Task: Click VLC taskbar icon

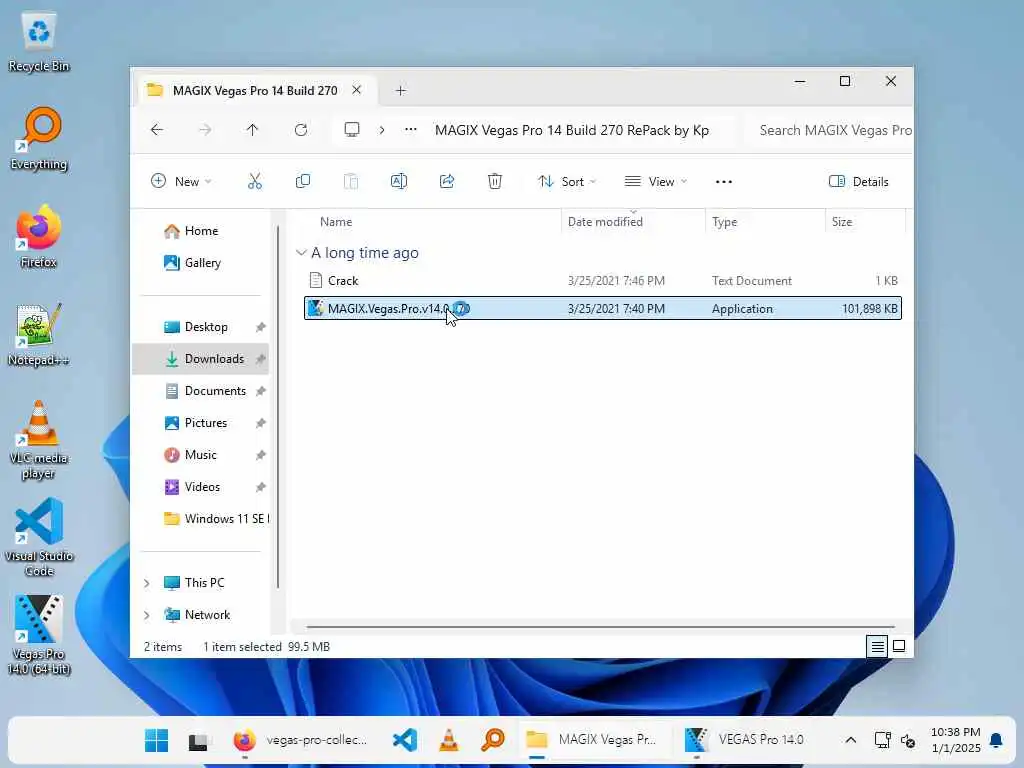Action: point(449,740)
